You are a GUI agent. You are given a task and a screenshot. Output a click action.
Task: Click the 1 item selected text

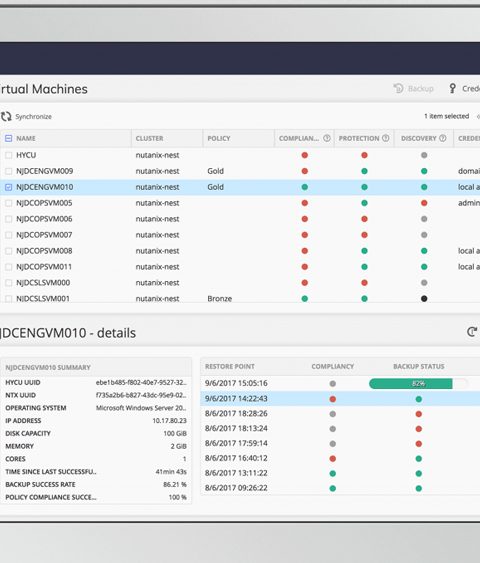click(x=446, y=116)
